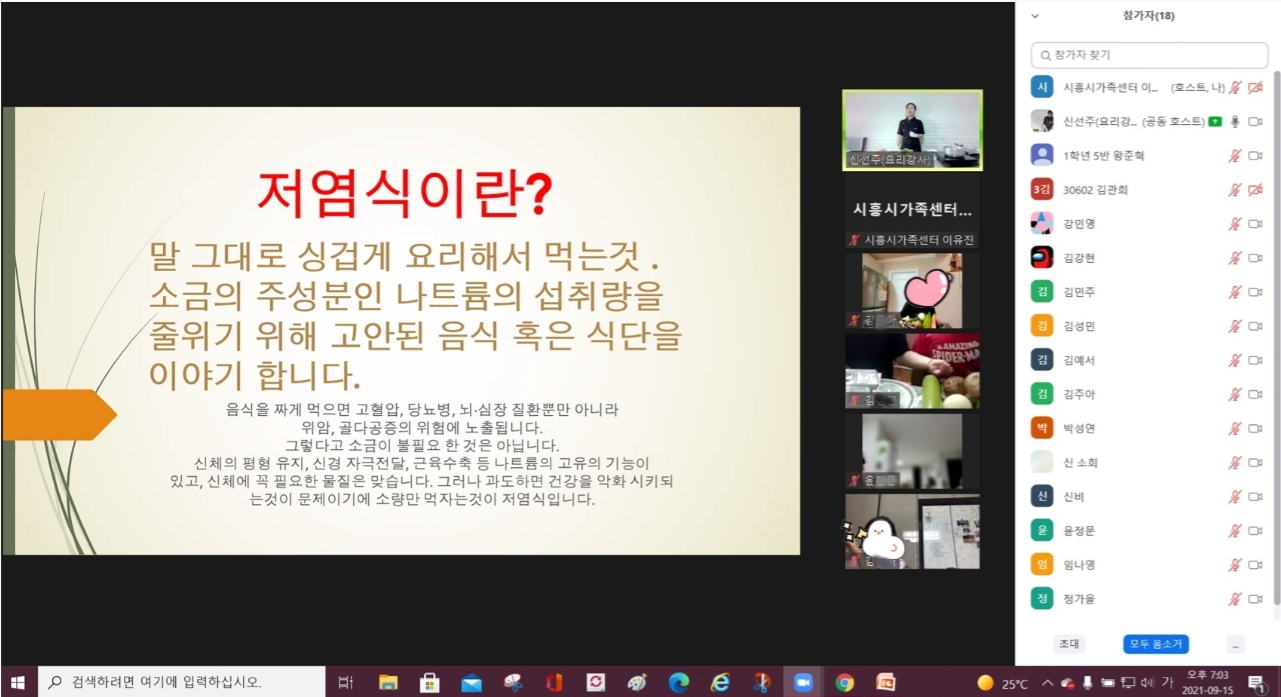Click camera icon in 김주아 row
The height and width of the screenshot is (697, 1281).
(1255, 394)
